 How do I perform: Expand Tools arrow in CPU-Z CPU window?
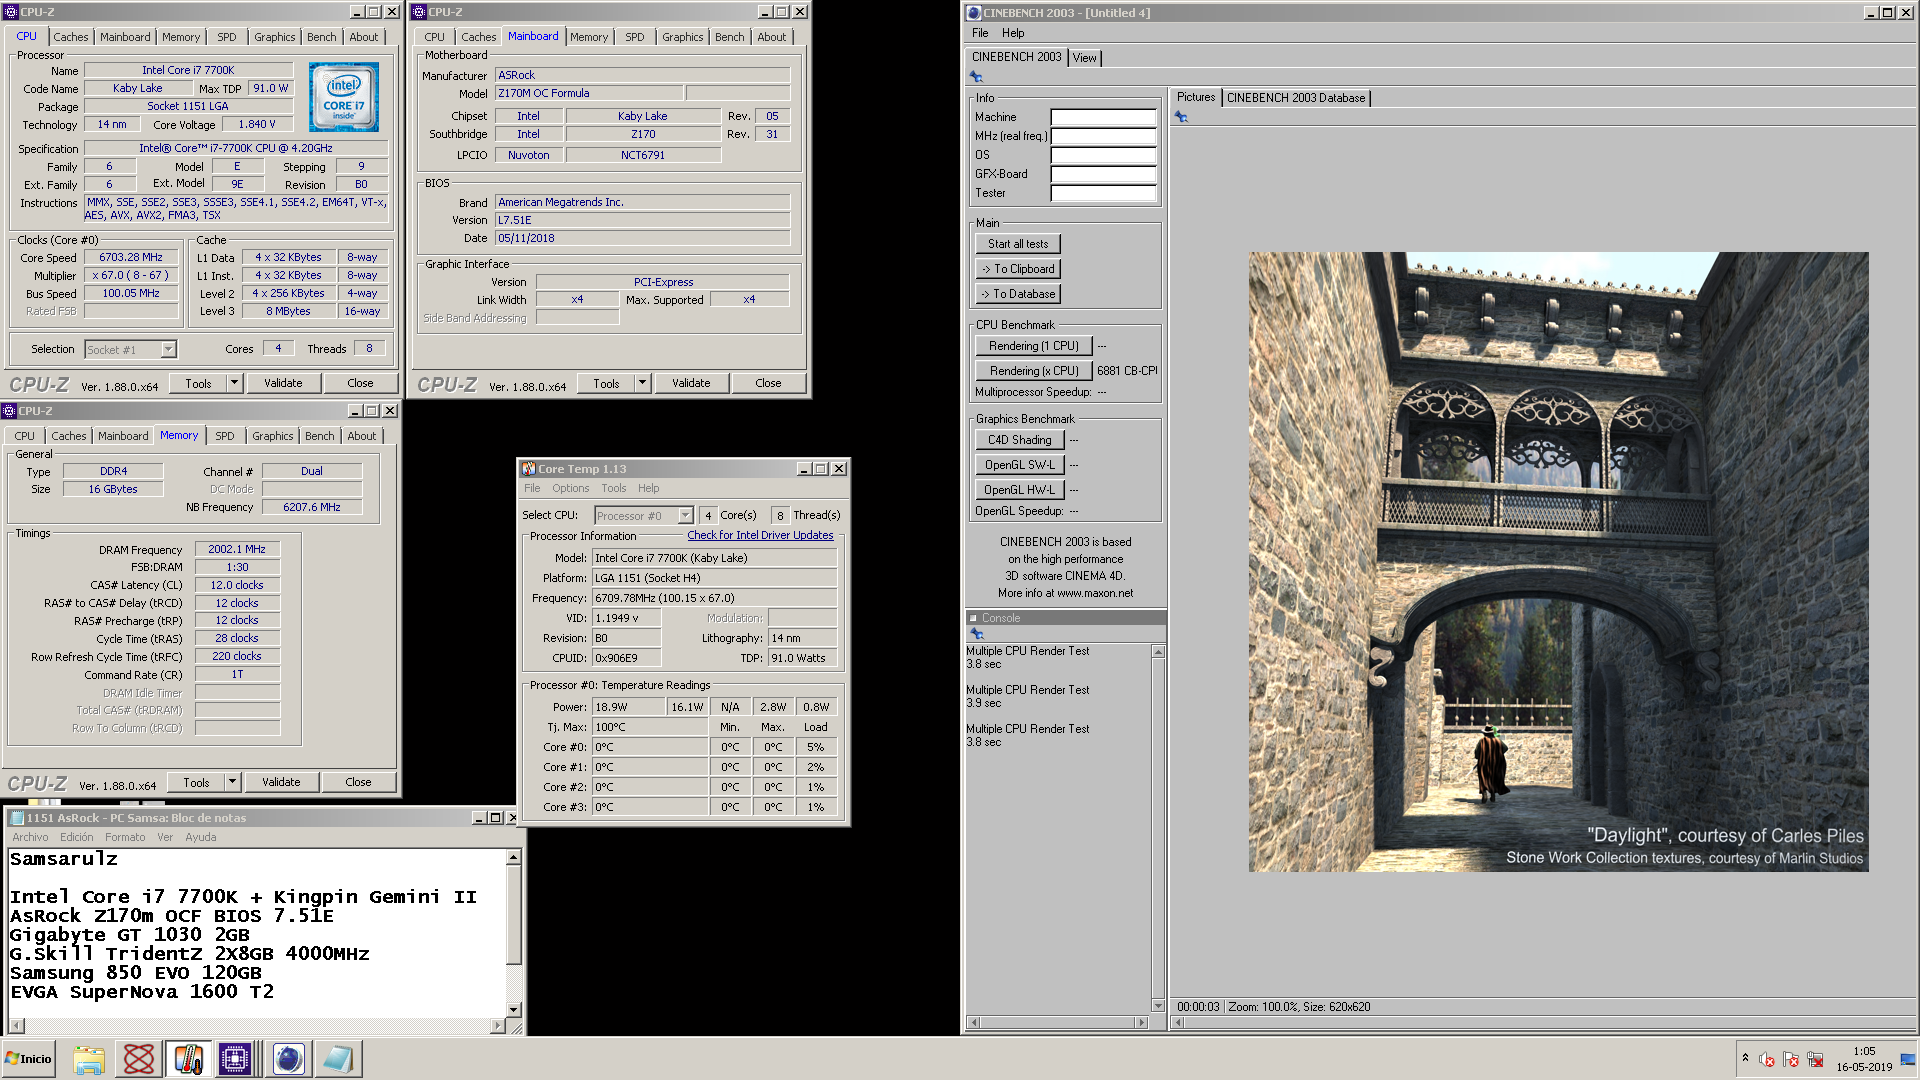(234, 383)
